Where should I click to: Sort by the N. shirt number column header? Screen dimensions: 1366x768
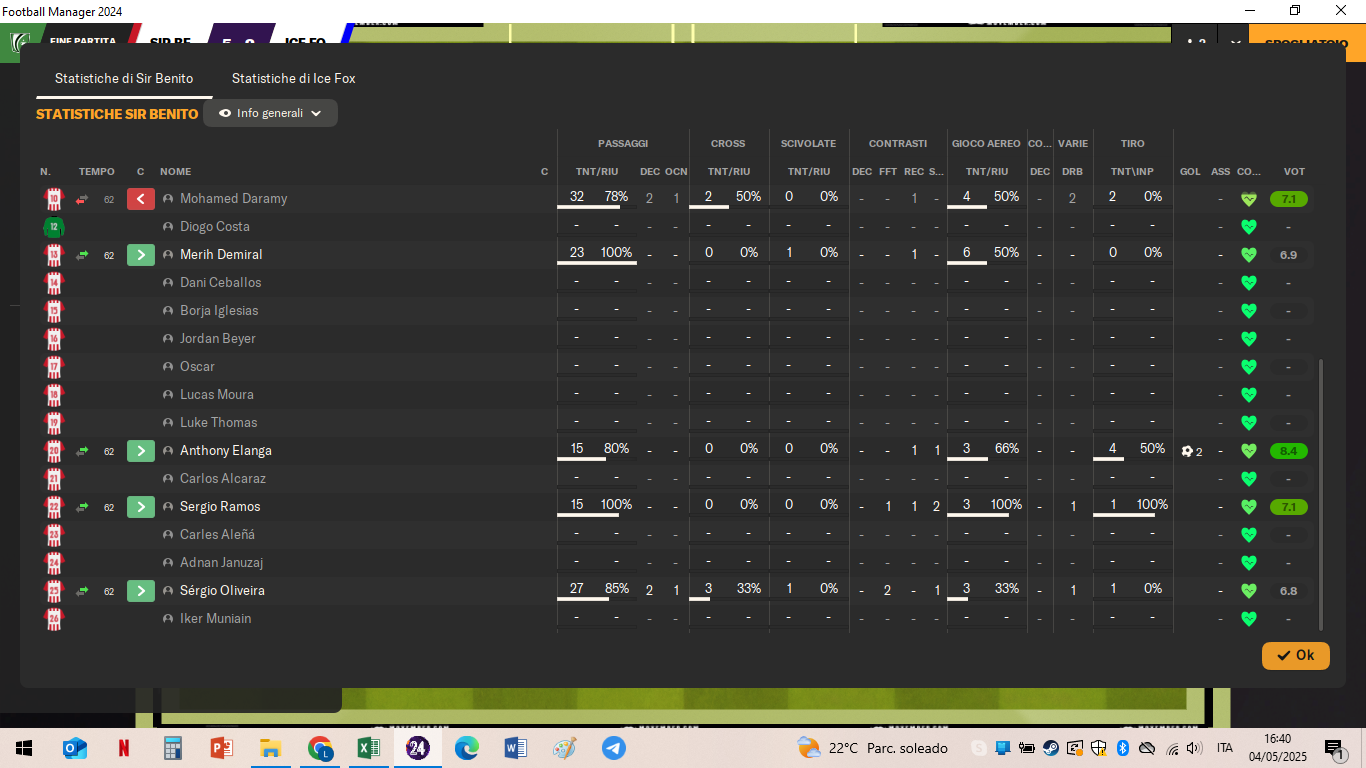45,172
